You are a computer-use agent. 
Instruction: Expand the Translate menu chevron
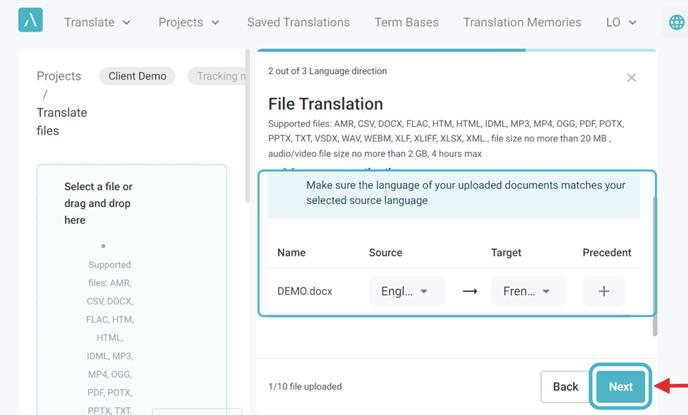click(x=126, y=22)
